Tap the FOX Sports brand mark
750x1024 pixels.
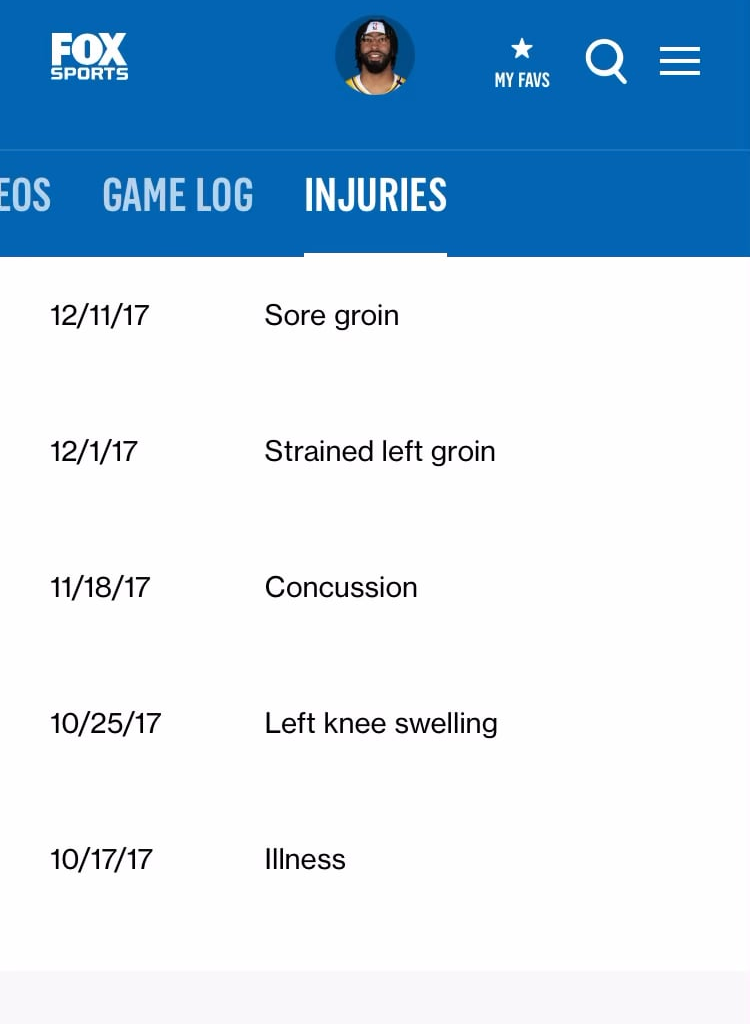(89, 55)
